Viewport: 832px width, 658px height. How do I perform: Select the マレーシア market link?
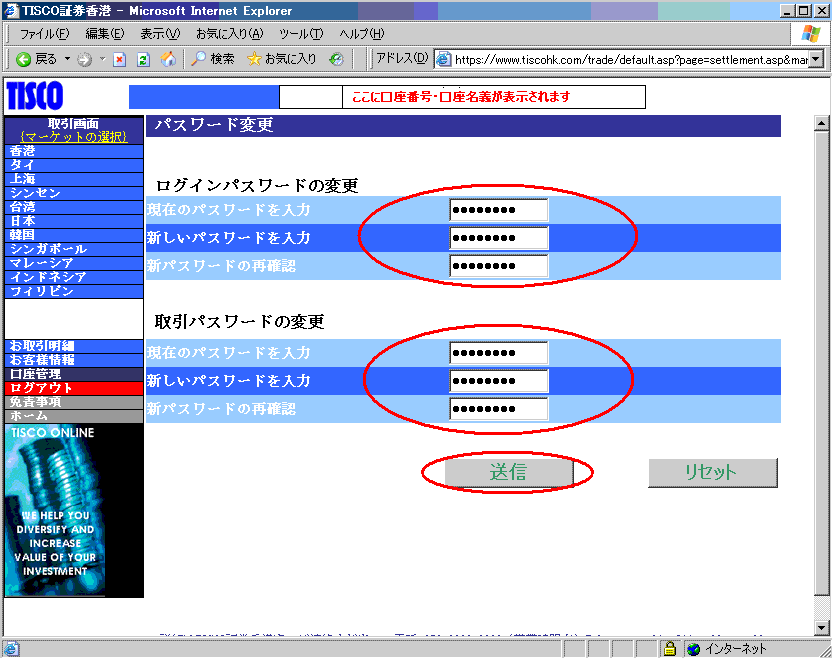click(74, 263)
